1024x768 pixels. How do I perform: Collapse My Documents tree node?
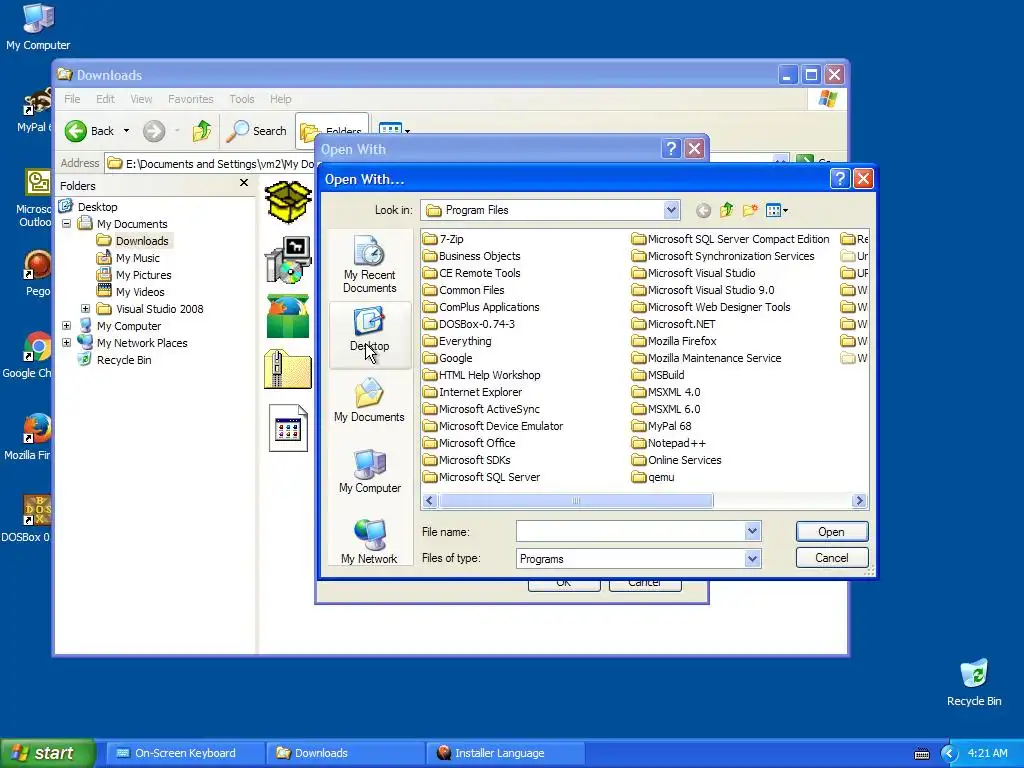pos(67,223)
